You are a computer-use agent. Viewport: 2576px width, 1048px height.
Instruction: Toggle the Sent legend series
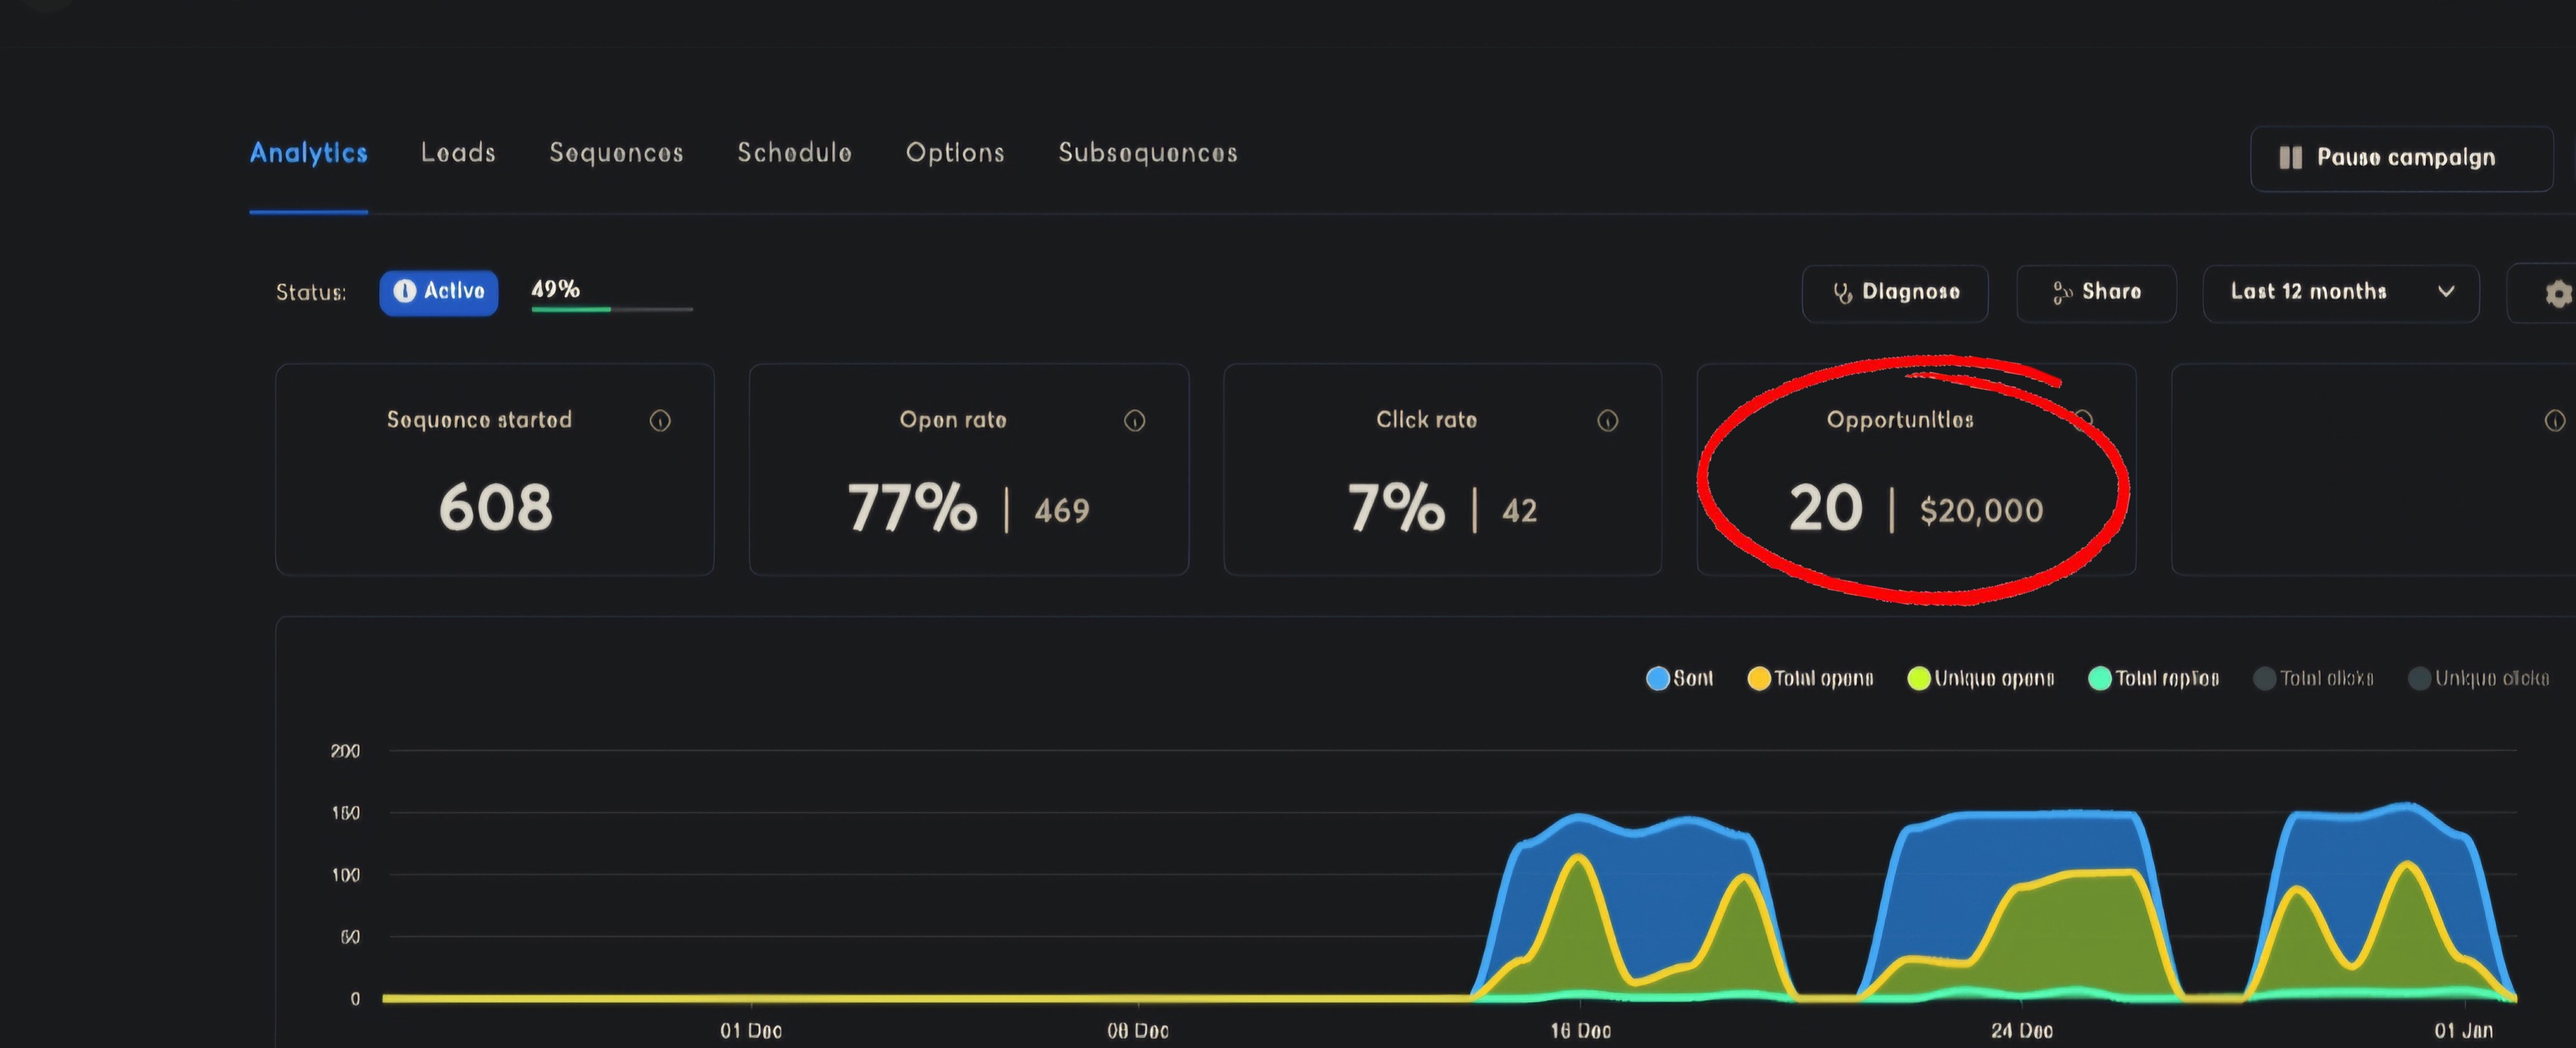click(x=1679, y=679)
